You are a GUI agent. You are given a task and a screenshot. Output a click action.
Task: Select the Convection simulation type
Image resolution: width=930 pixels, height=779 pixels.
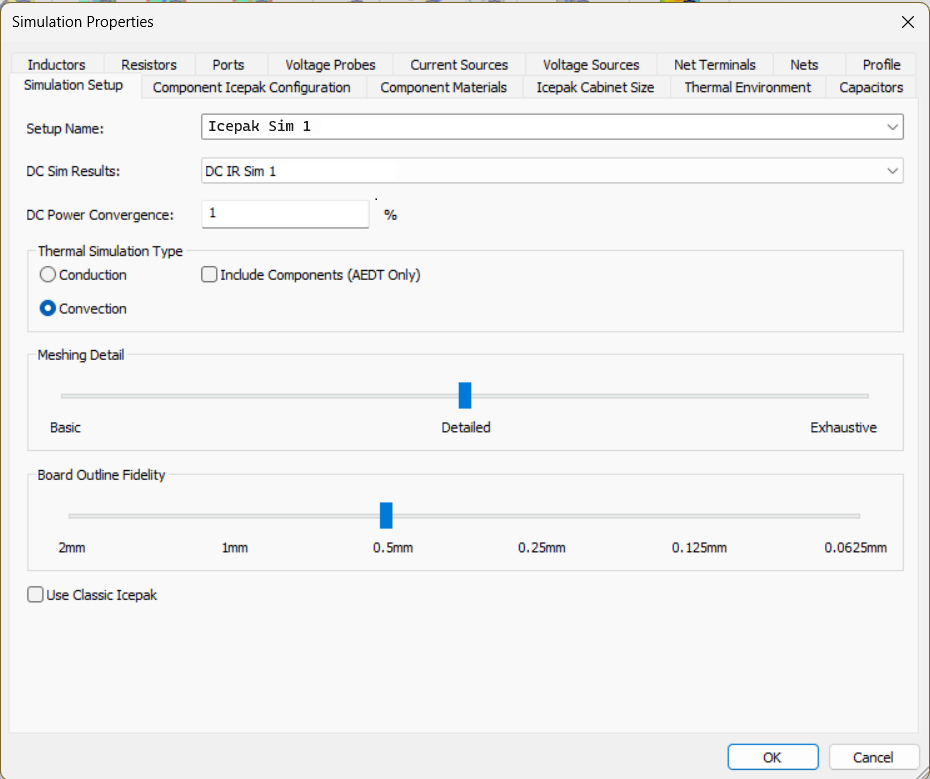click(x=48, y=309)
